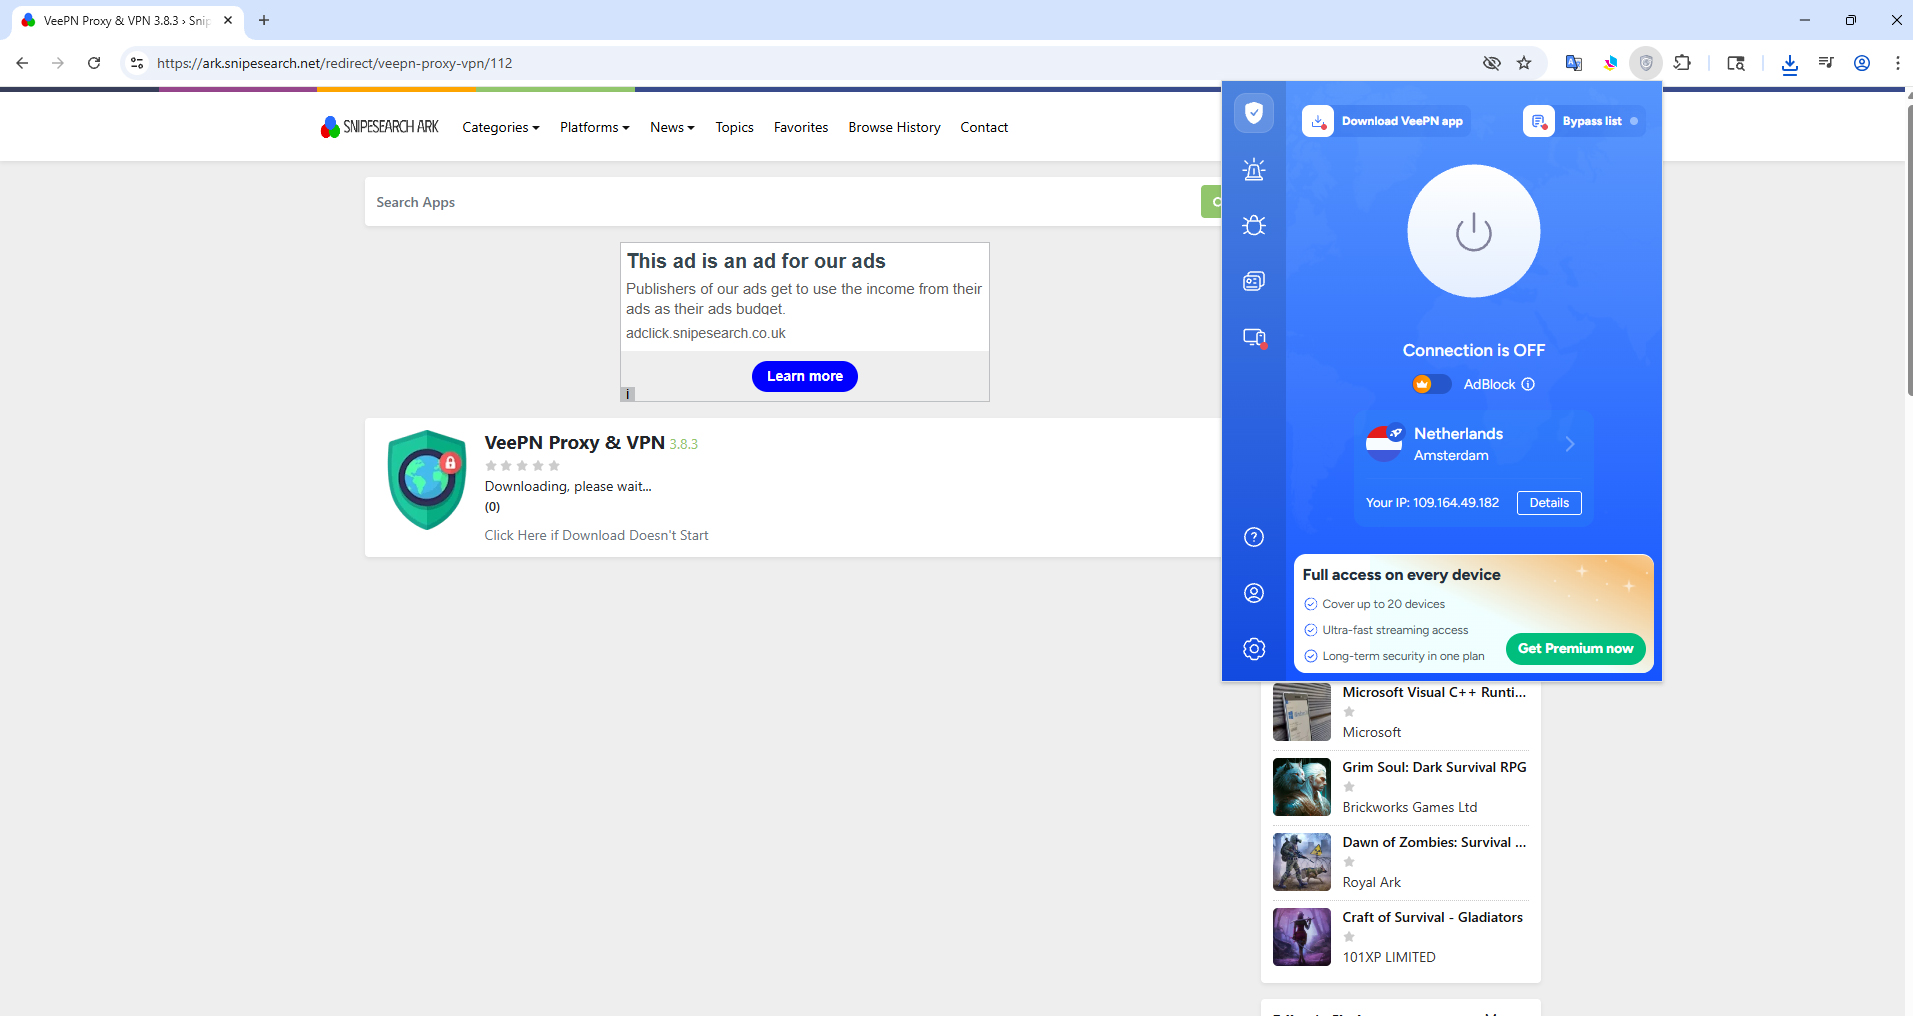Open the Favorites menu item

coord(801,127)
